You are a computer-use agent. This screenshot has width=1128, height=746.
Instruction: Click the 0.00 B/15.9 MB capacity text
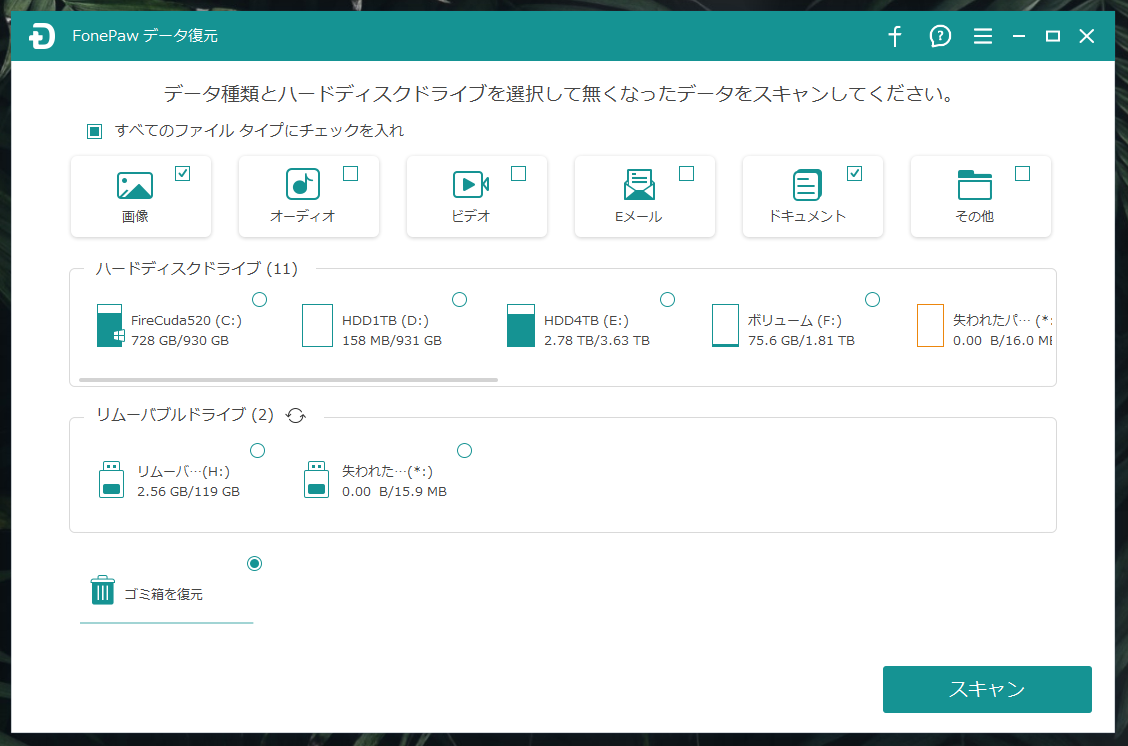tap(394, 491)
